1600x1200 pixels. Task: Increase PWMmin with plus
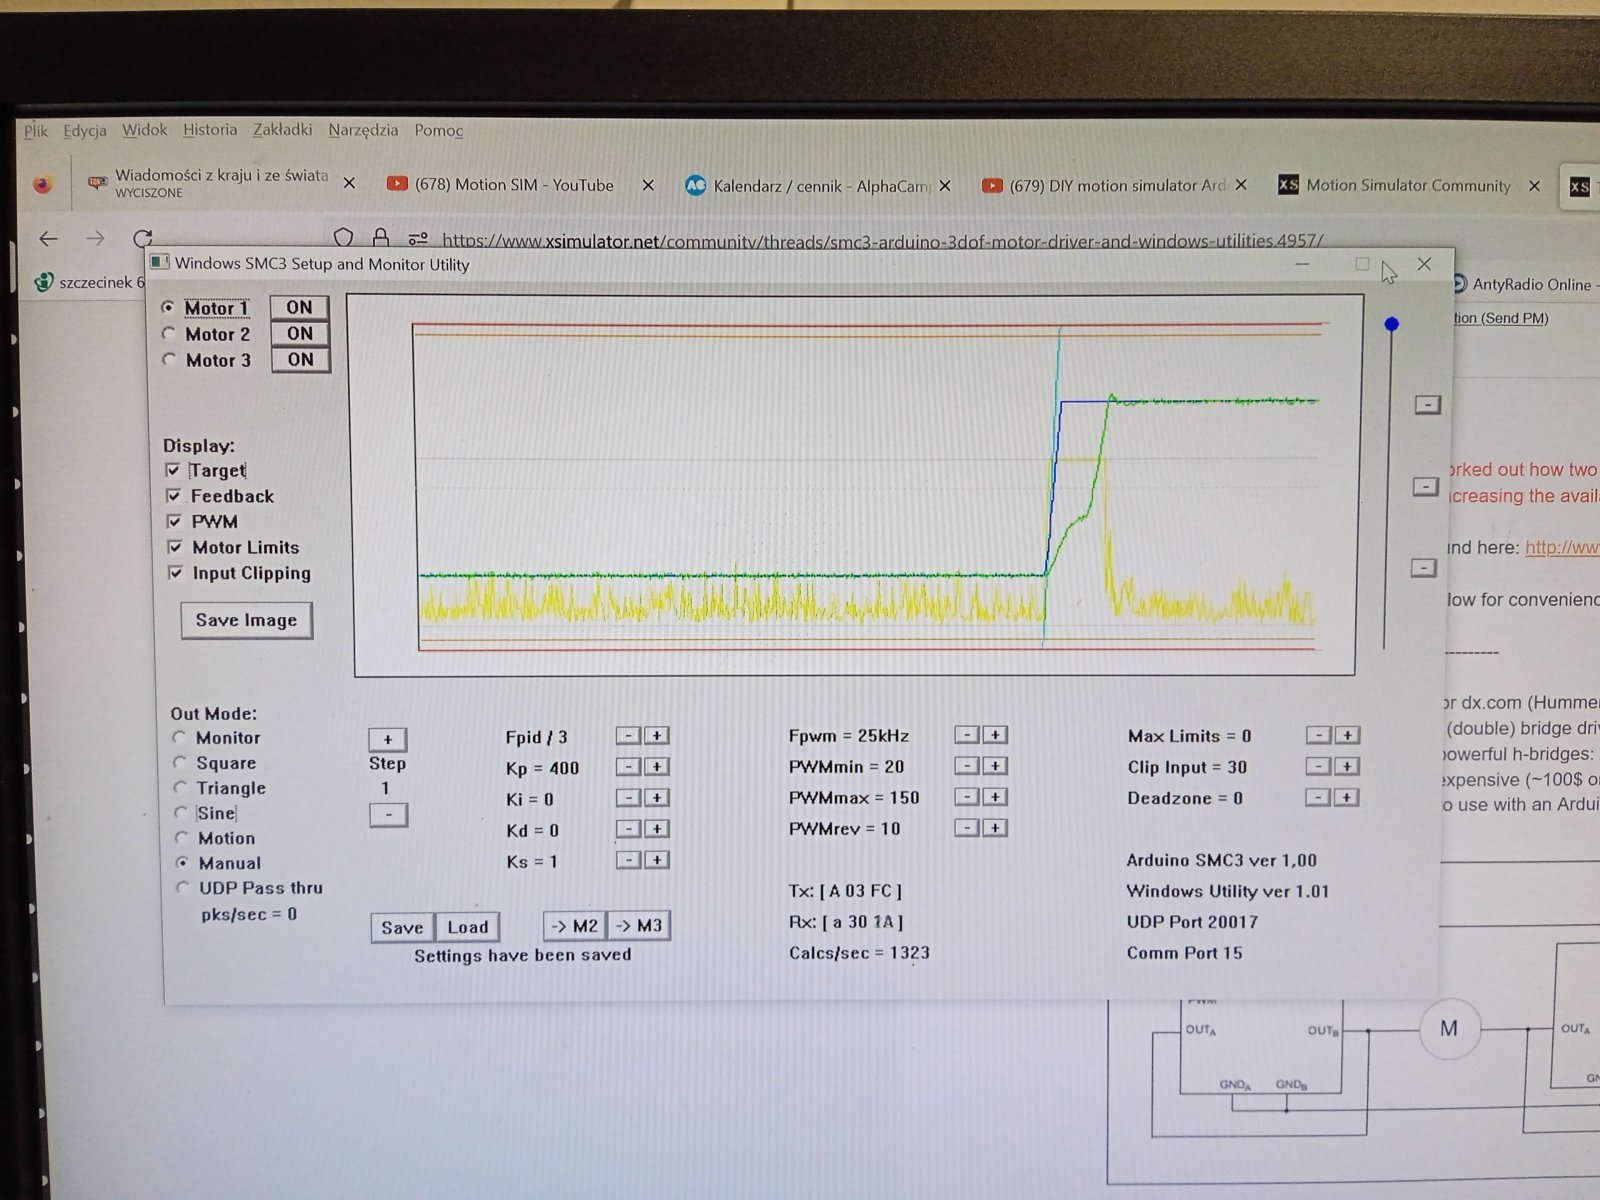[994, 766]
